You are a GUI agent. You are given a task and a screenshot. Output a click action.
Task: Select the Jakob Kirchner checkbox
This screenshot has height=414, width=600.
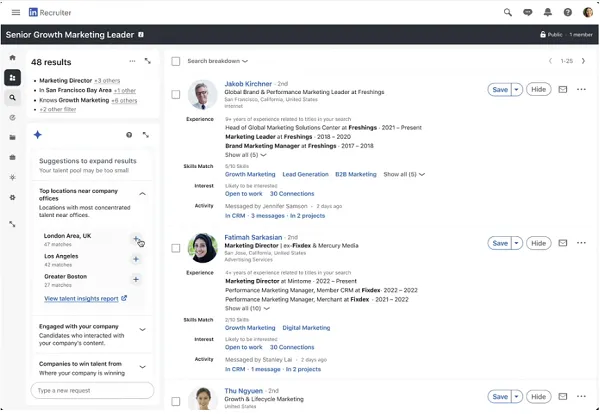pyautogui.click(x=176, y=95)
